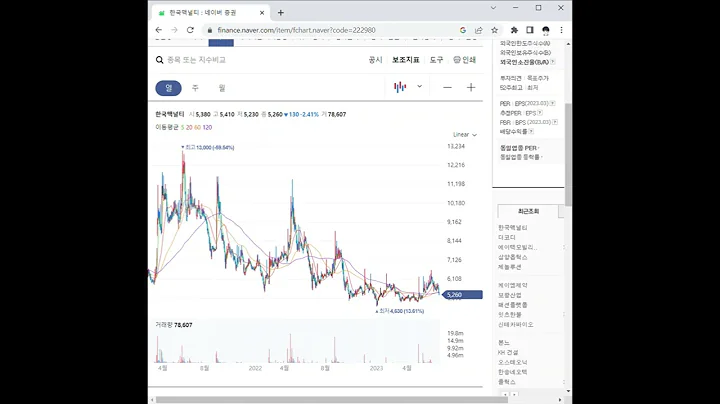Click the 거래량 78,607 volume label
Viewport: 720px width, 404px height.
[174, 325]
